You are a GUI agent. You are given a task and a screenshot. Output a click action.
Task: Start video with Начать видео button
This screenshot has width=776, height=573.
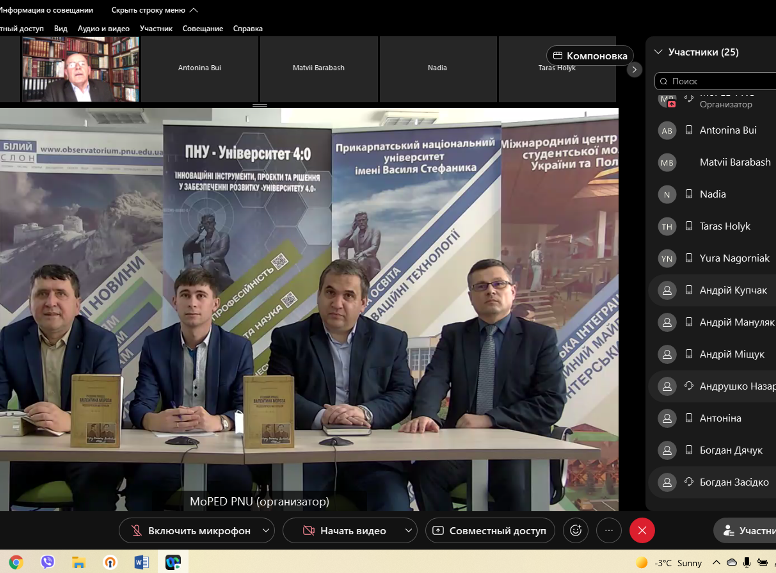344,530
